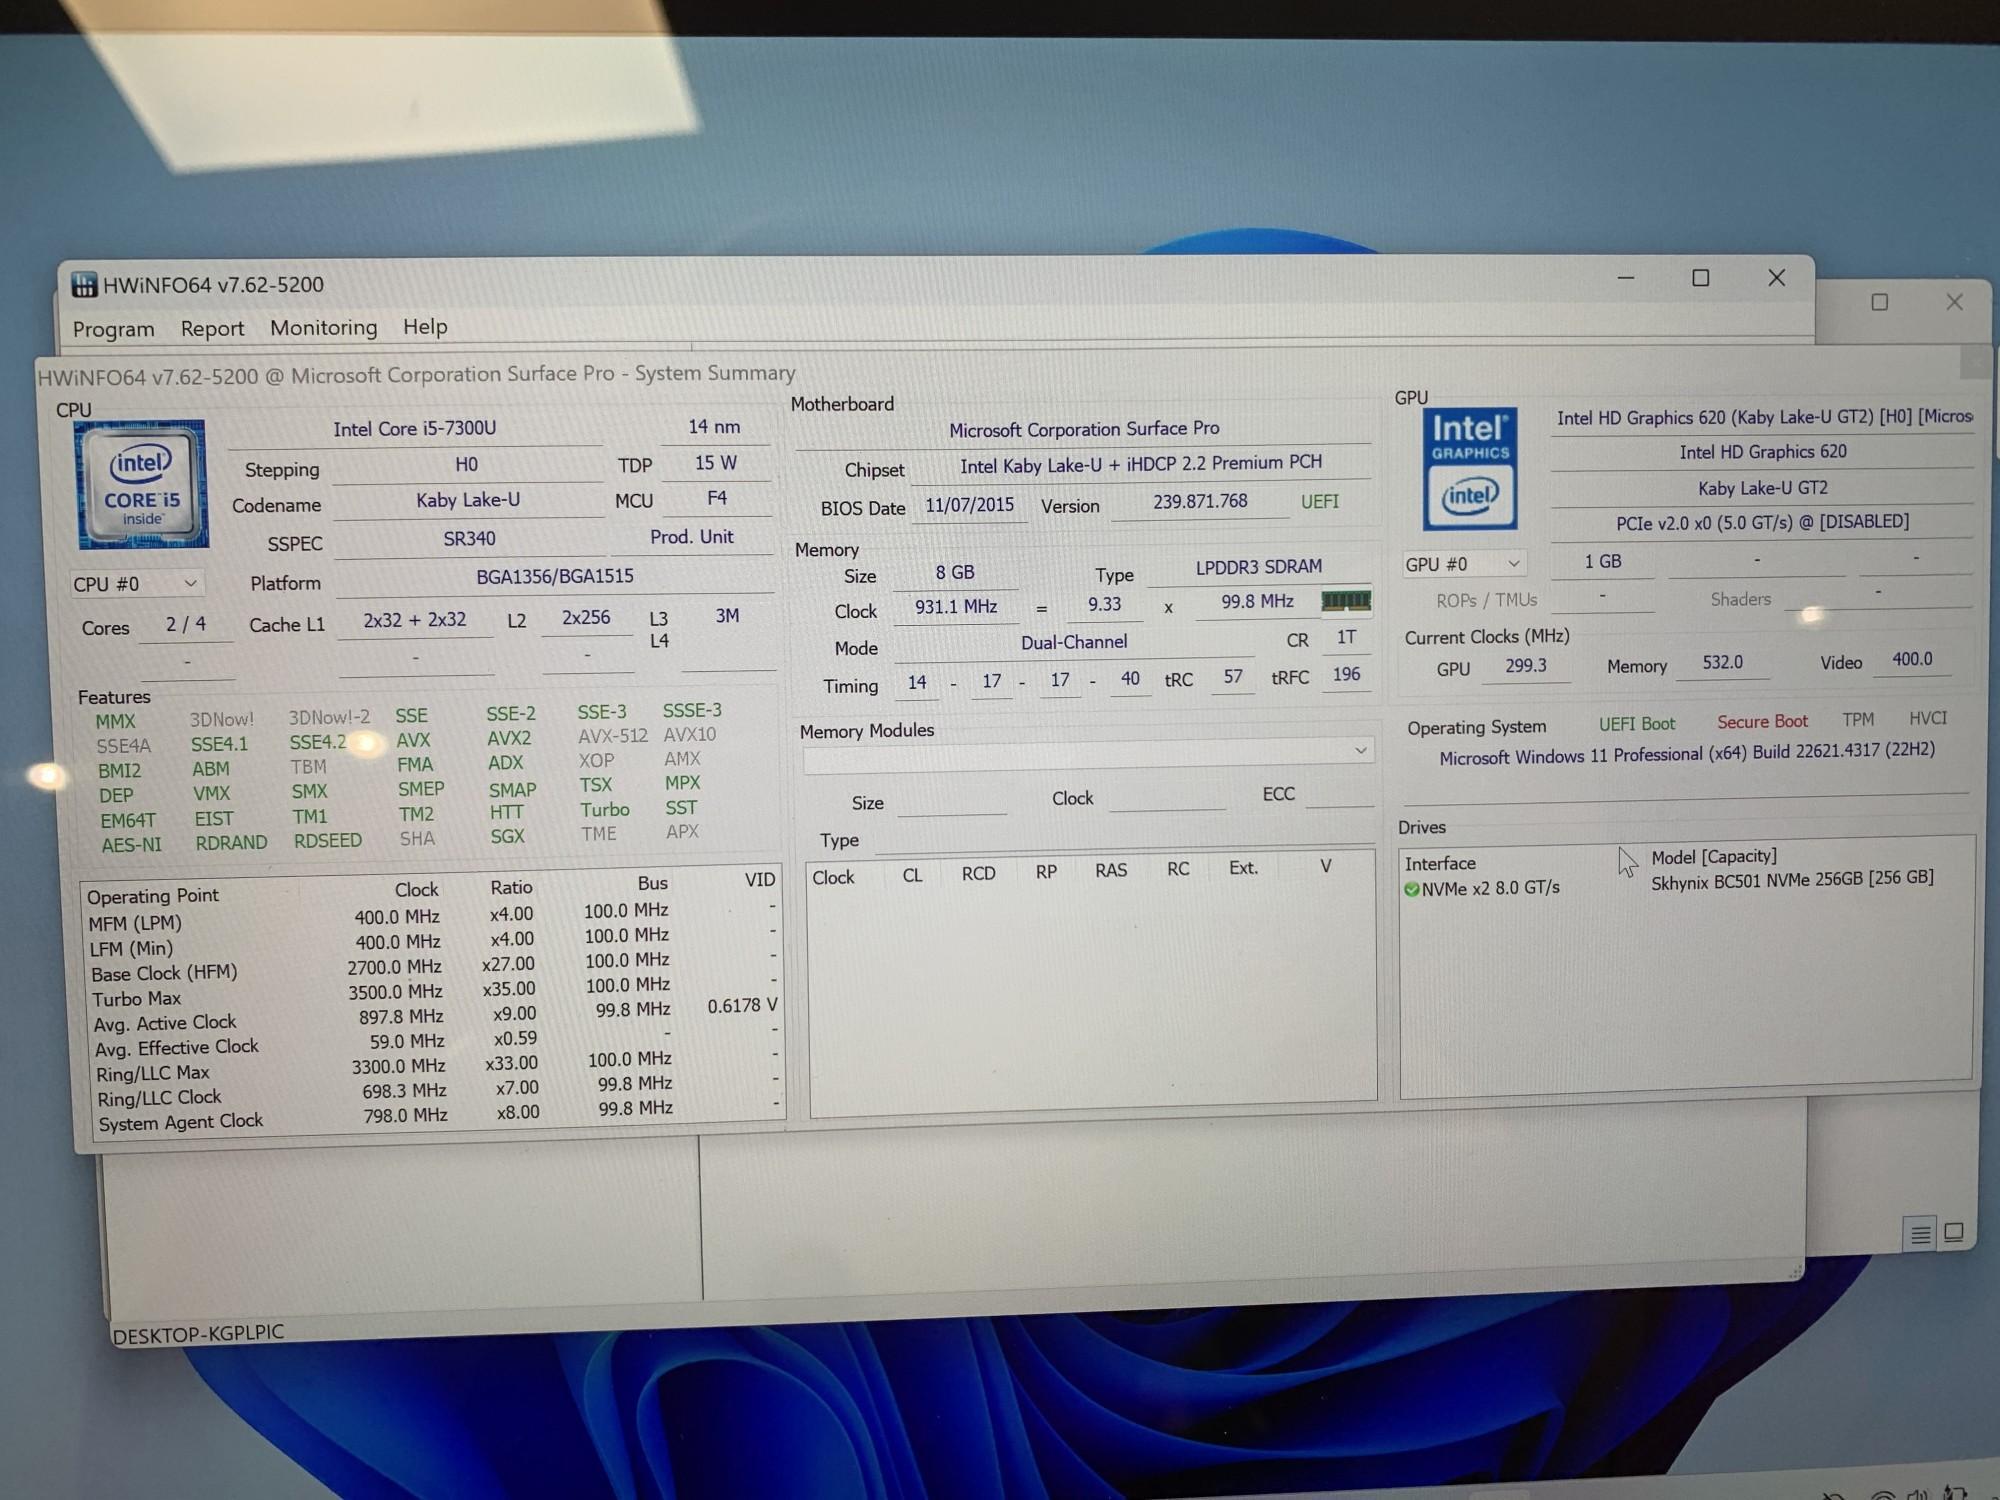Click the "SR340" SSPEC value
The image size is (2000, 1500).
[x=469, y=538]
